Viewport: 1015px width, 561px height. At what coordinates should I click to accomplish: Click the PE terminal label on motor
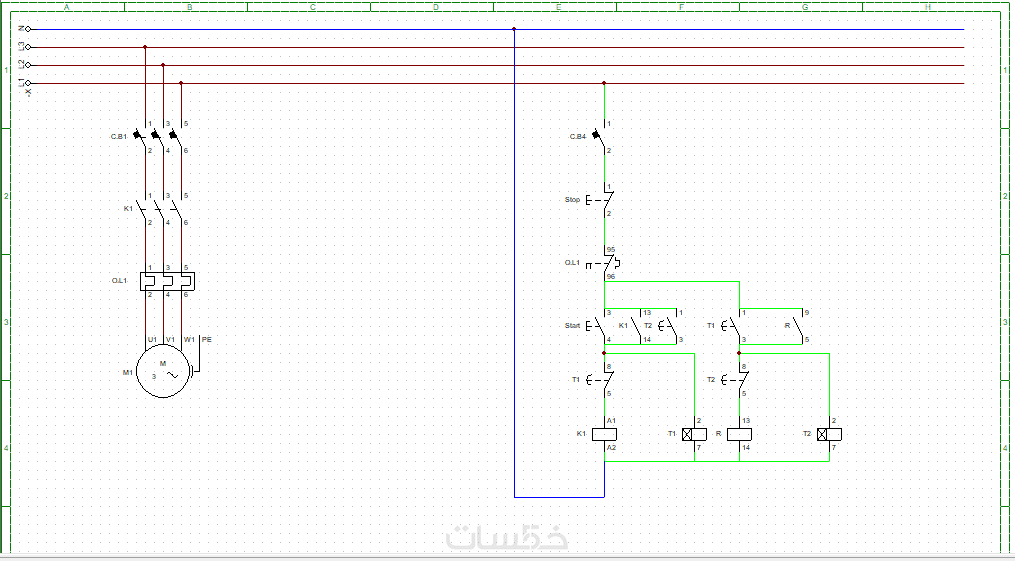(x=206, y=339)
